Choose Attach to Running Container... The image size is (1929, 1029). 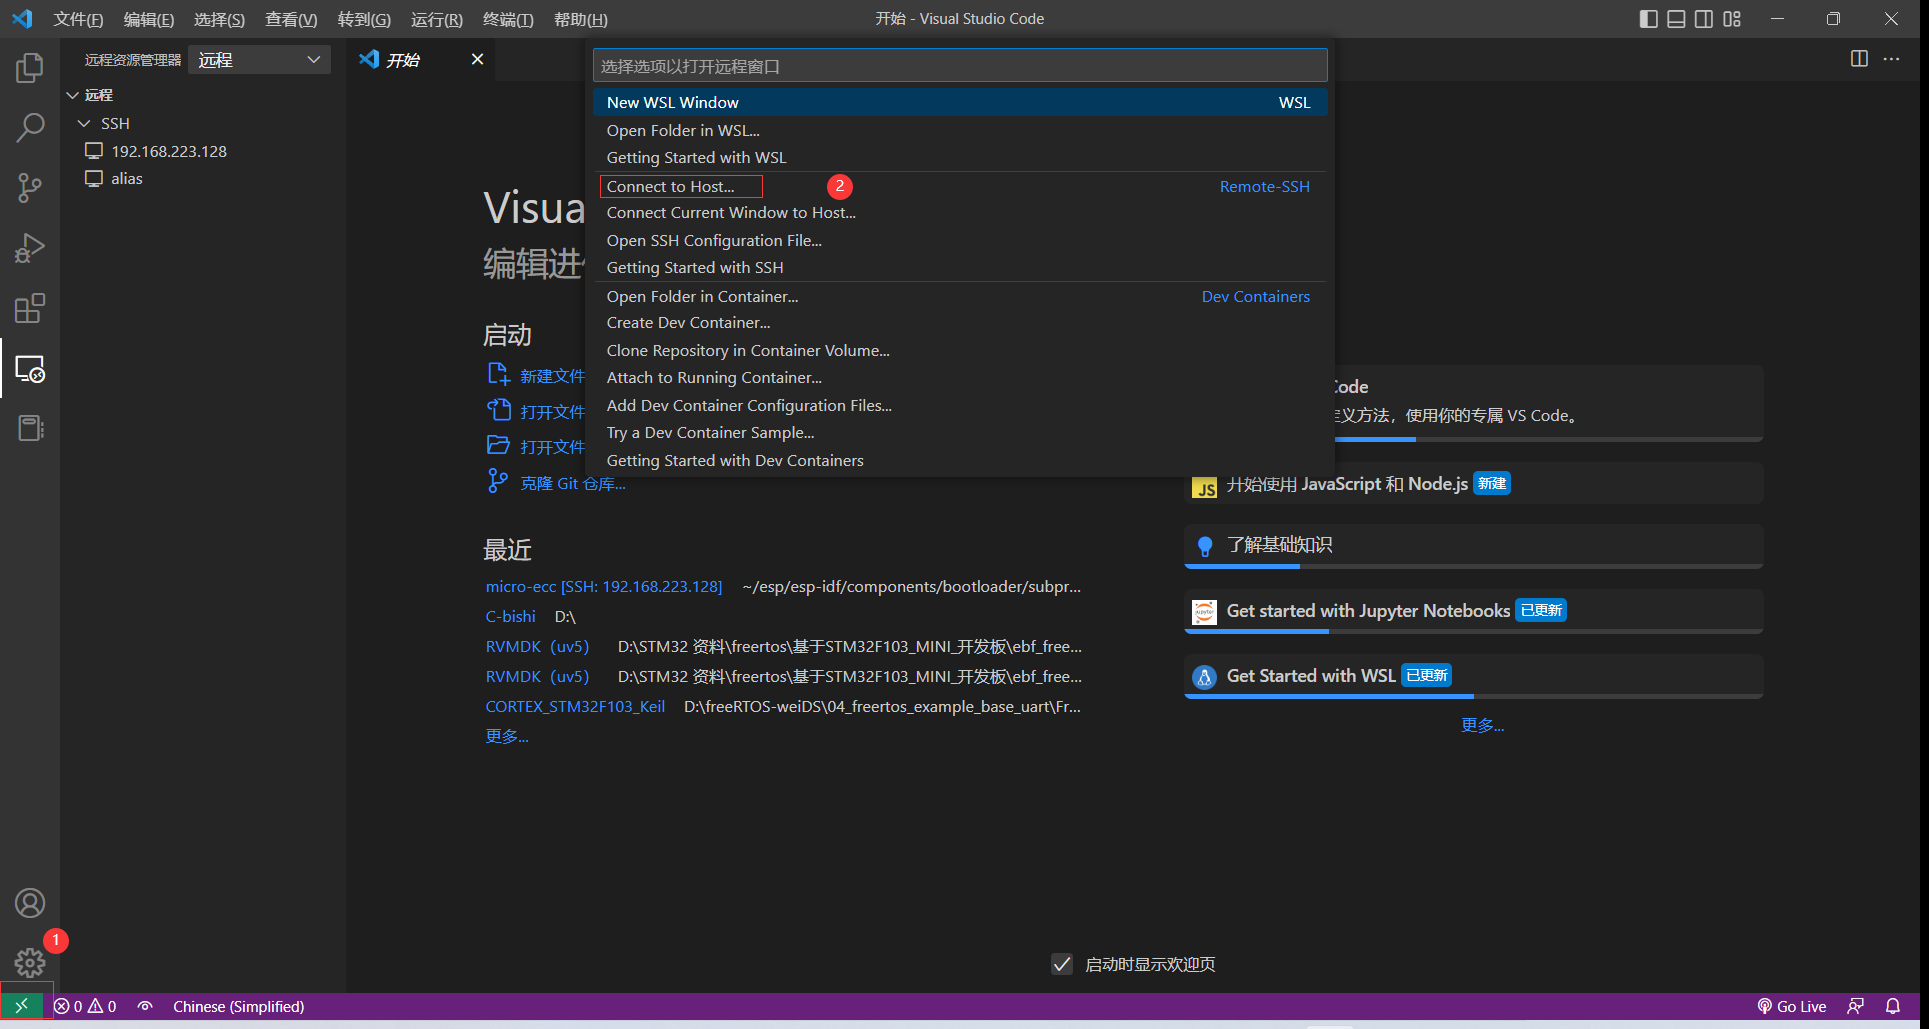(960, 377)
